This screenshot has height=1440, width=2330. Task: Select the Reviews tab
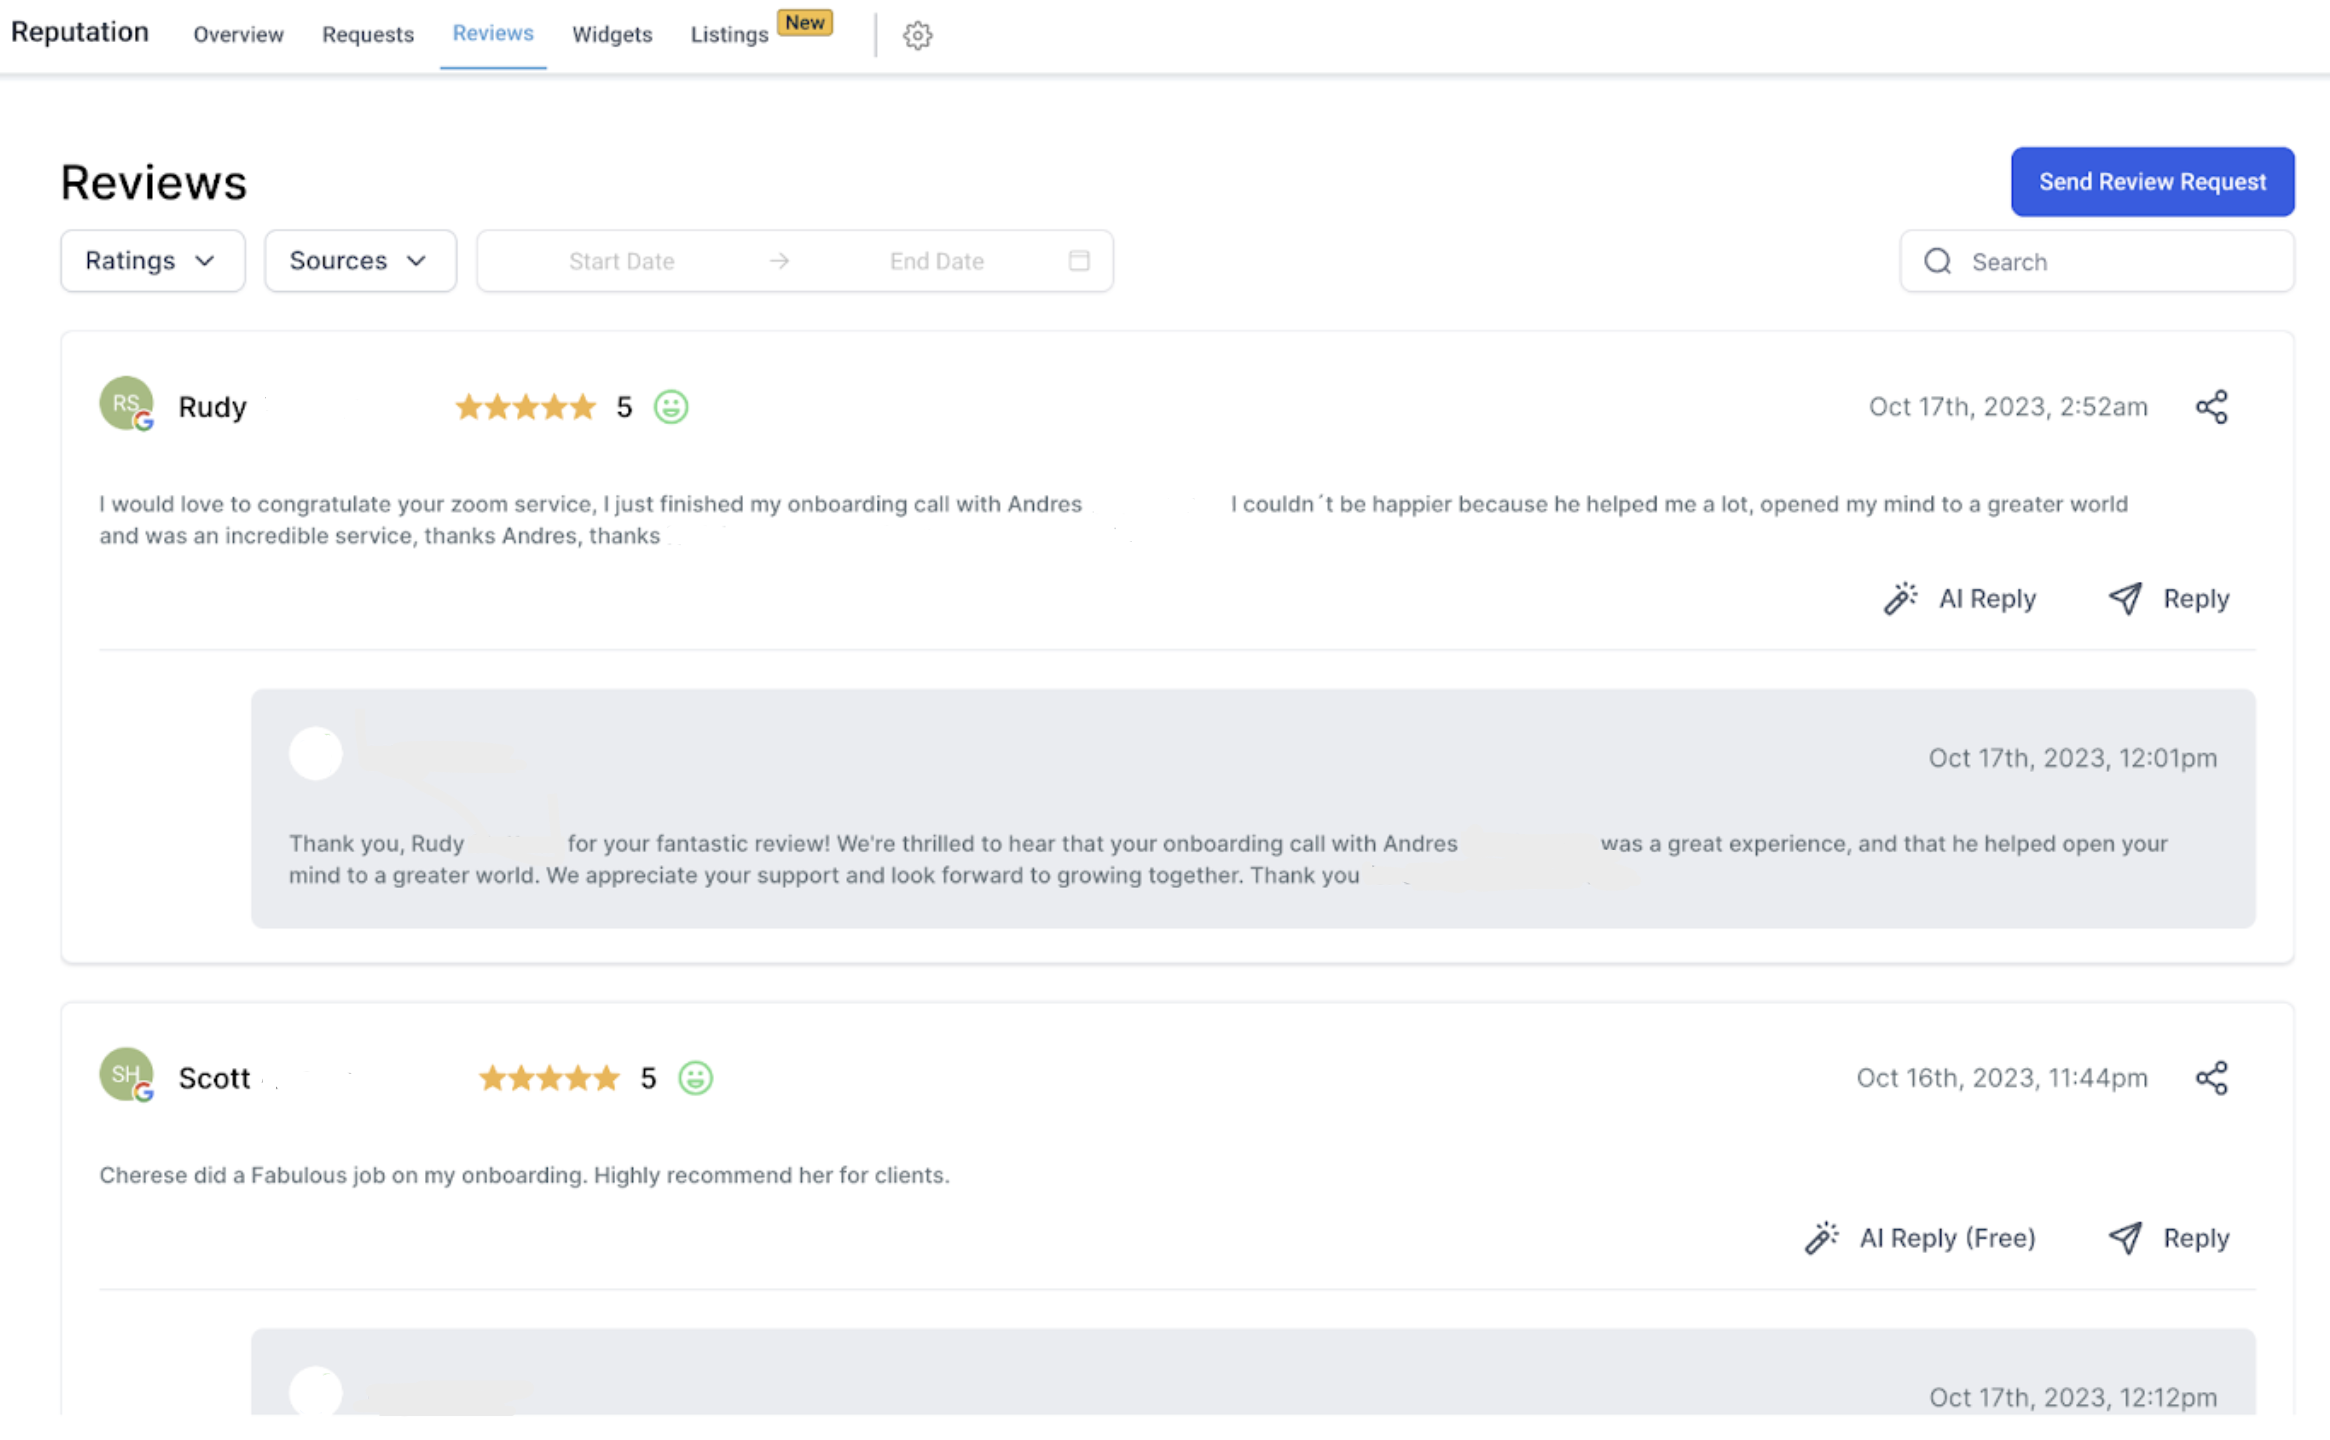click(493, 33)
